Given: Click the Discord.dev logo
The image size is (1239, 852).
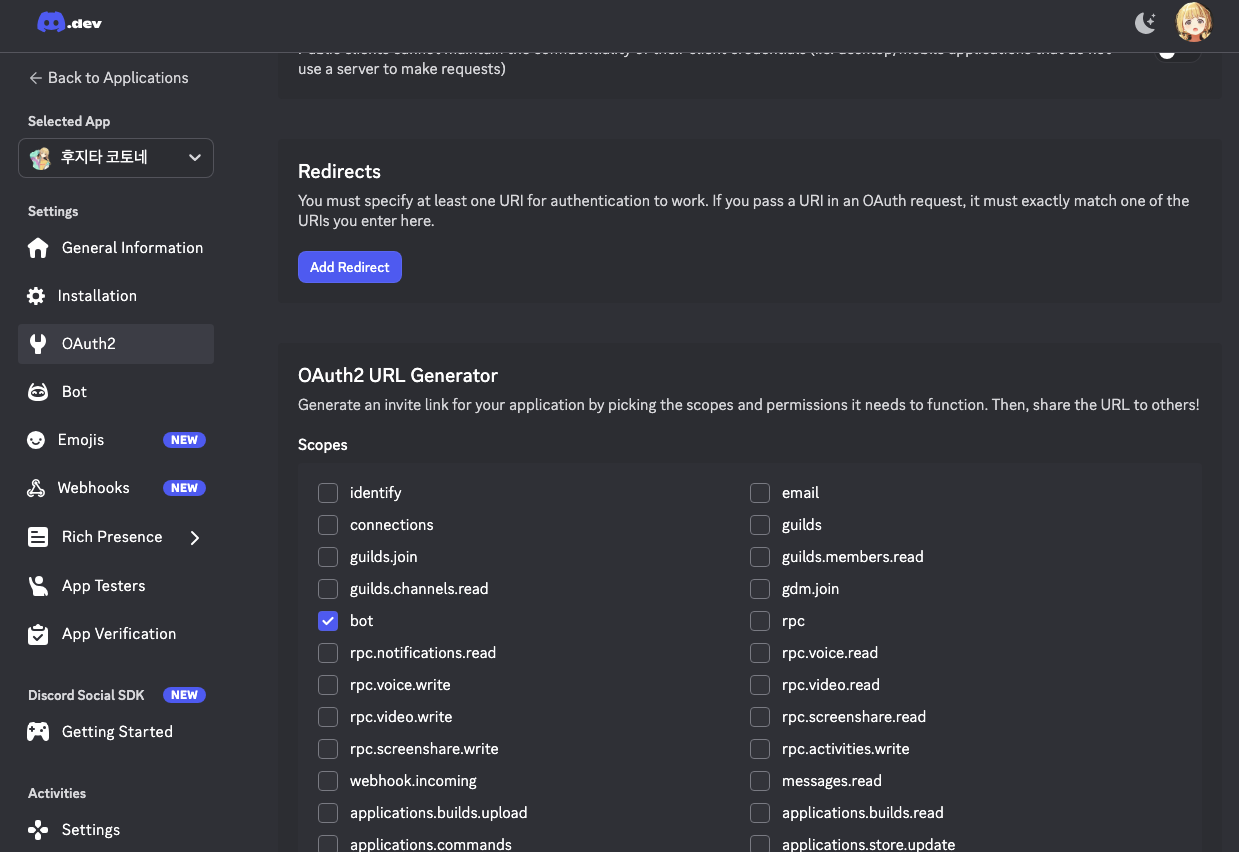Looking at the screenshot, I should click(69, 22).
